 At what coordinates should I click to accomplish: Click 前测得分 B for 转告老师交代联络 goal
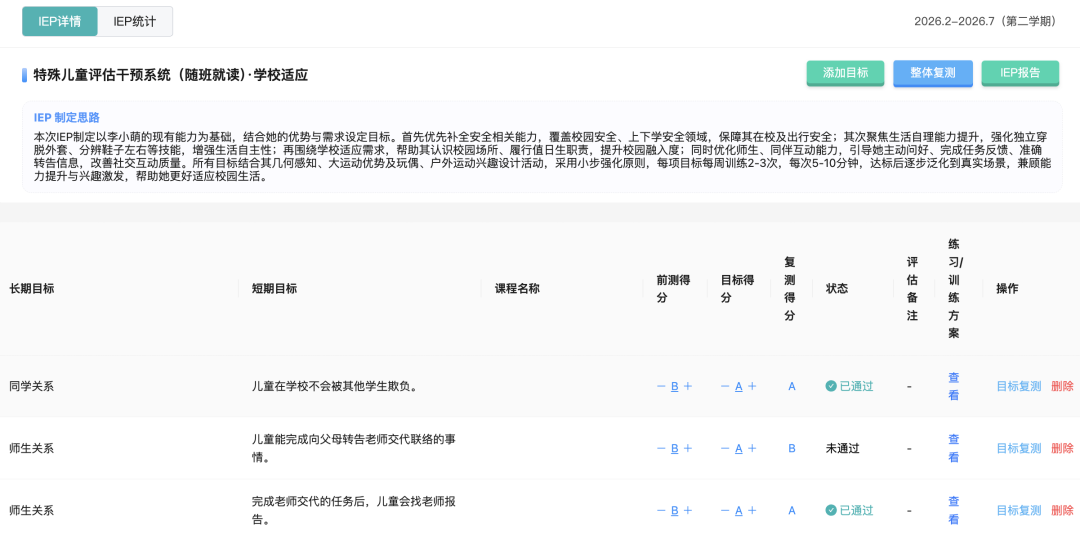point(674,448)
